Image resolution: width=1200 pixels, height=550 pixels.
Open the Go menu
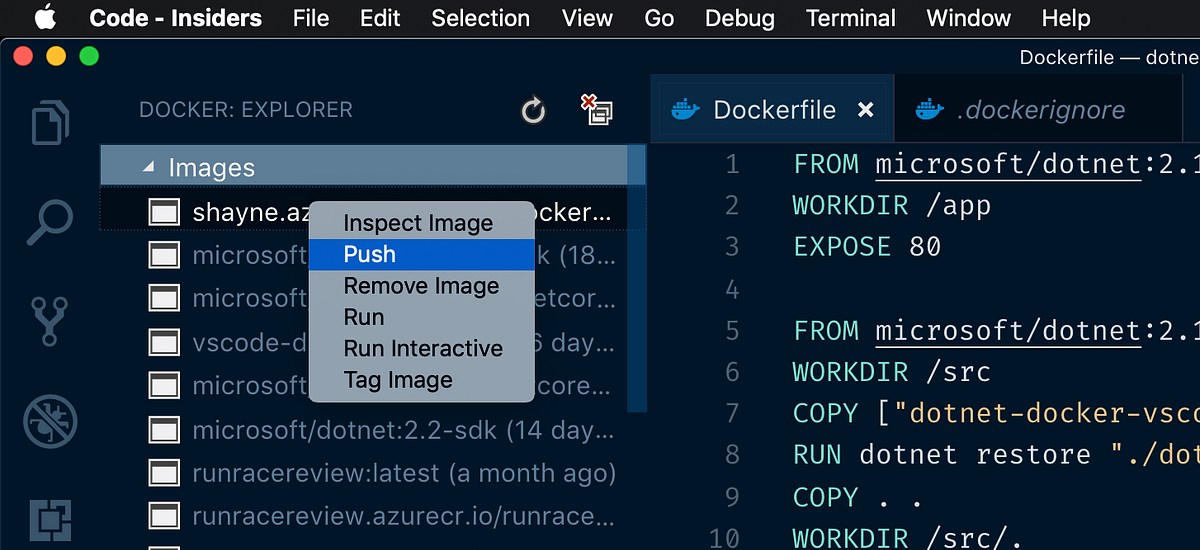[x=659, y=18]
